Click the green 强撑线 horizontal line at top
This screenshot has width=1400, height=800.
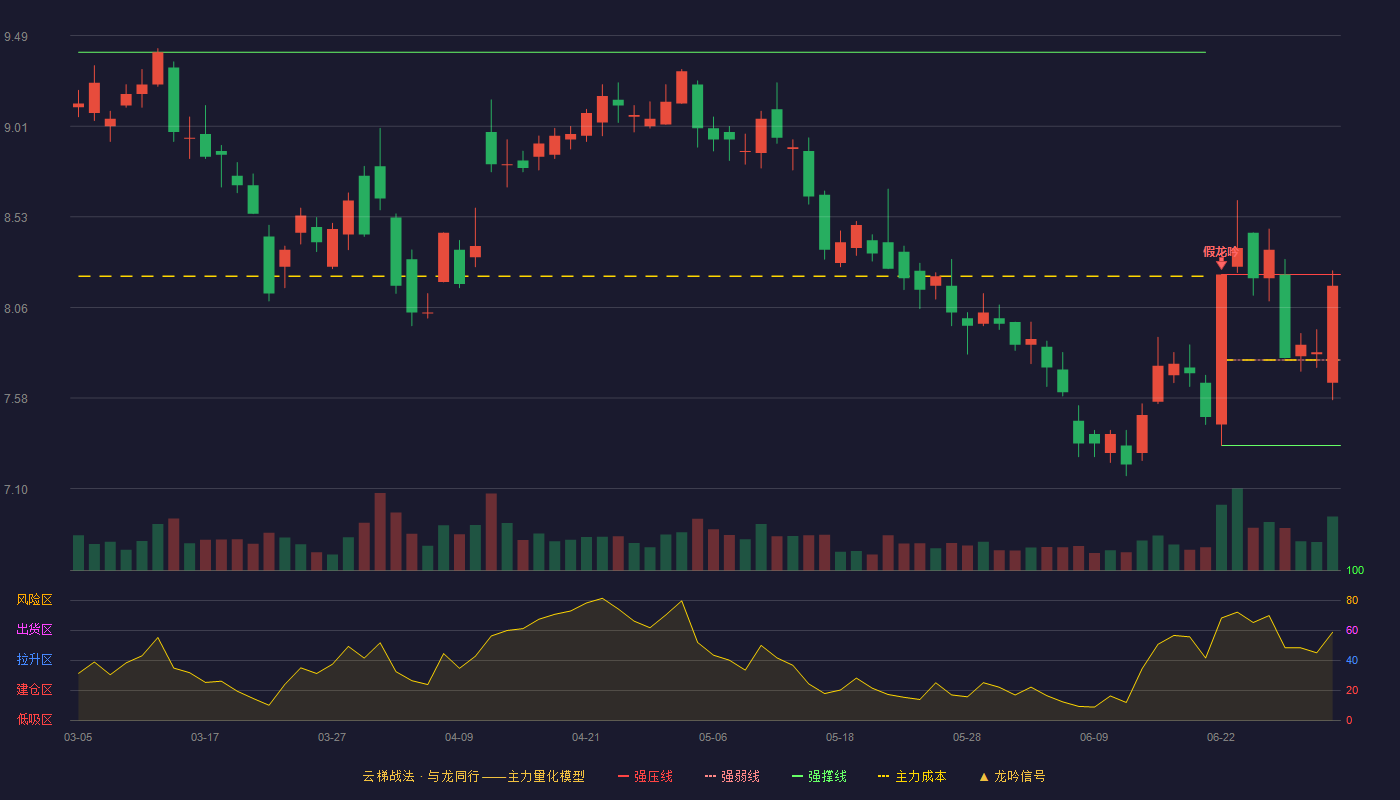640,52
